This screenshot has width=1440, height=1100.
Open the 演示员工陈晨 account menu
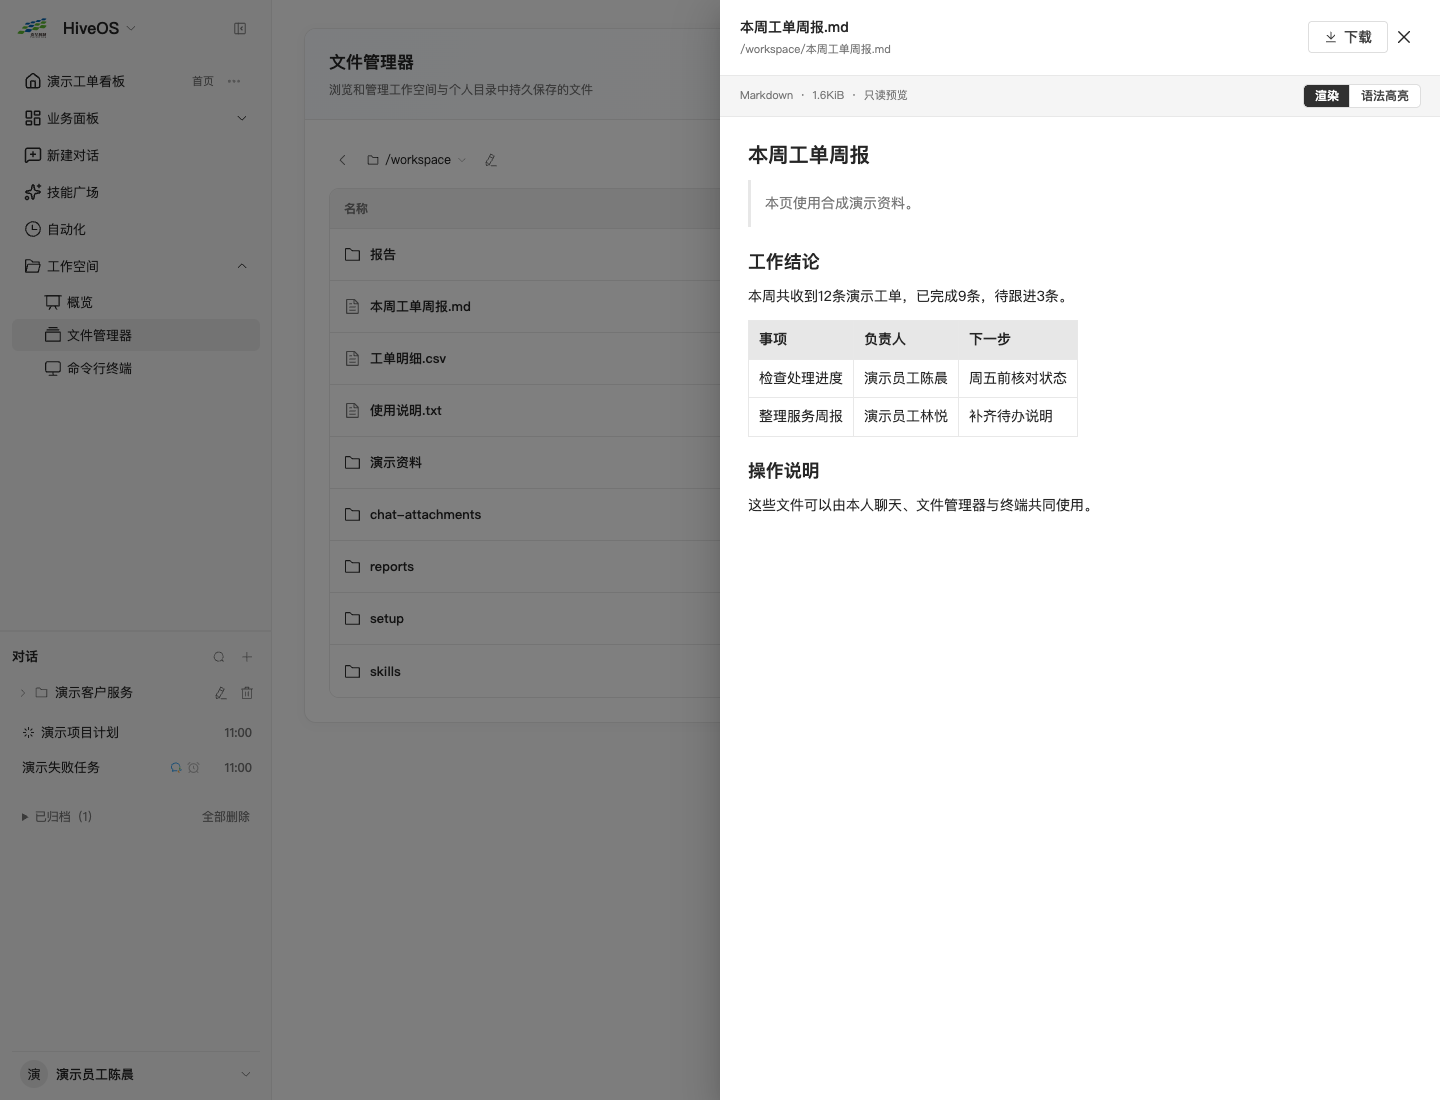tap(136, 1074)
